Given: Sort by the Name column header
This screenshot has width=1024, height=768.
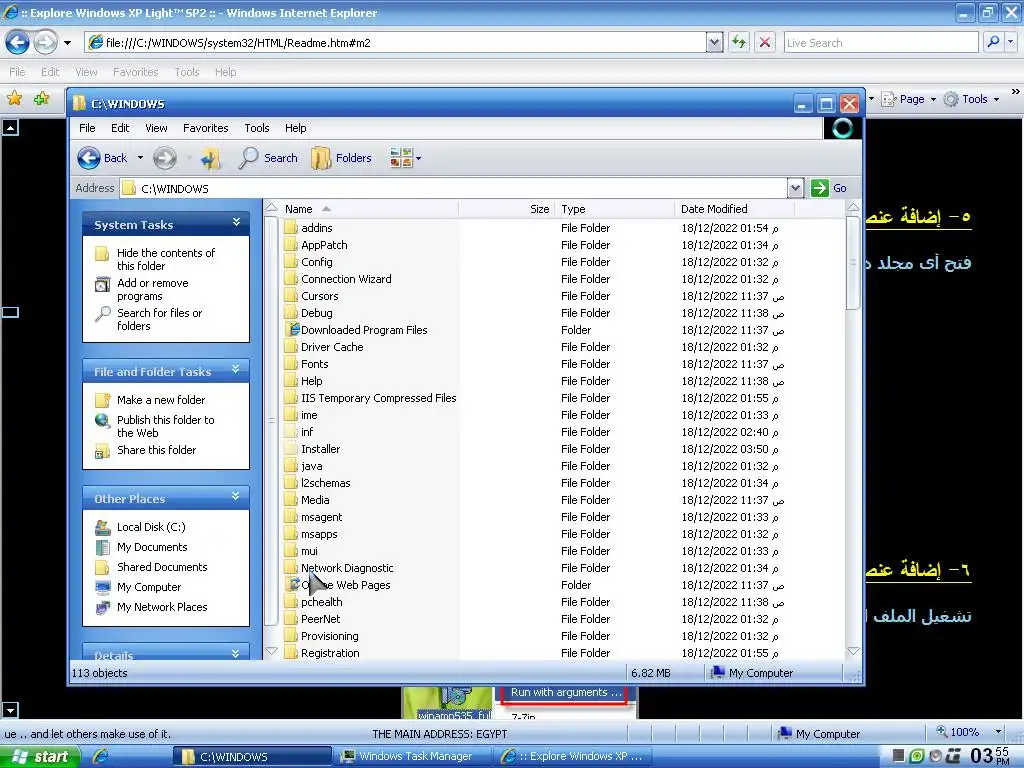Looking at the screenshot, I should pos(371,209).
